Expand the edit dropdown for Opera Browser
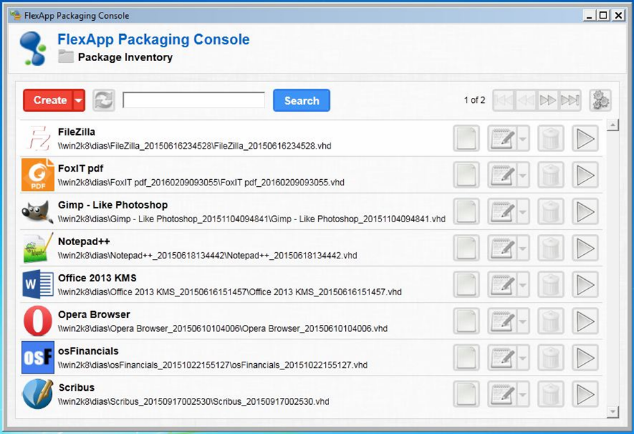Image resolution: width=634 pixels, height=434 pixels. click(523, 321)
